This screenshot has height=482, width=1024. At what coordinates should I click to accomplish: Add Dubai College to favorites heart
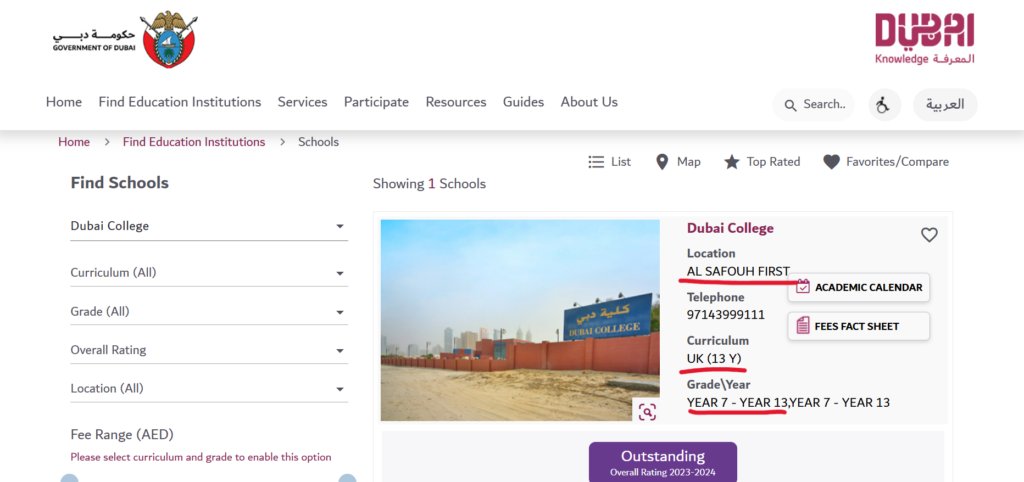coord(929,235)
